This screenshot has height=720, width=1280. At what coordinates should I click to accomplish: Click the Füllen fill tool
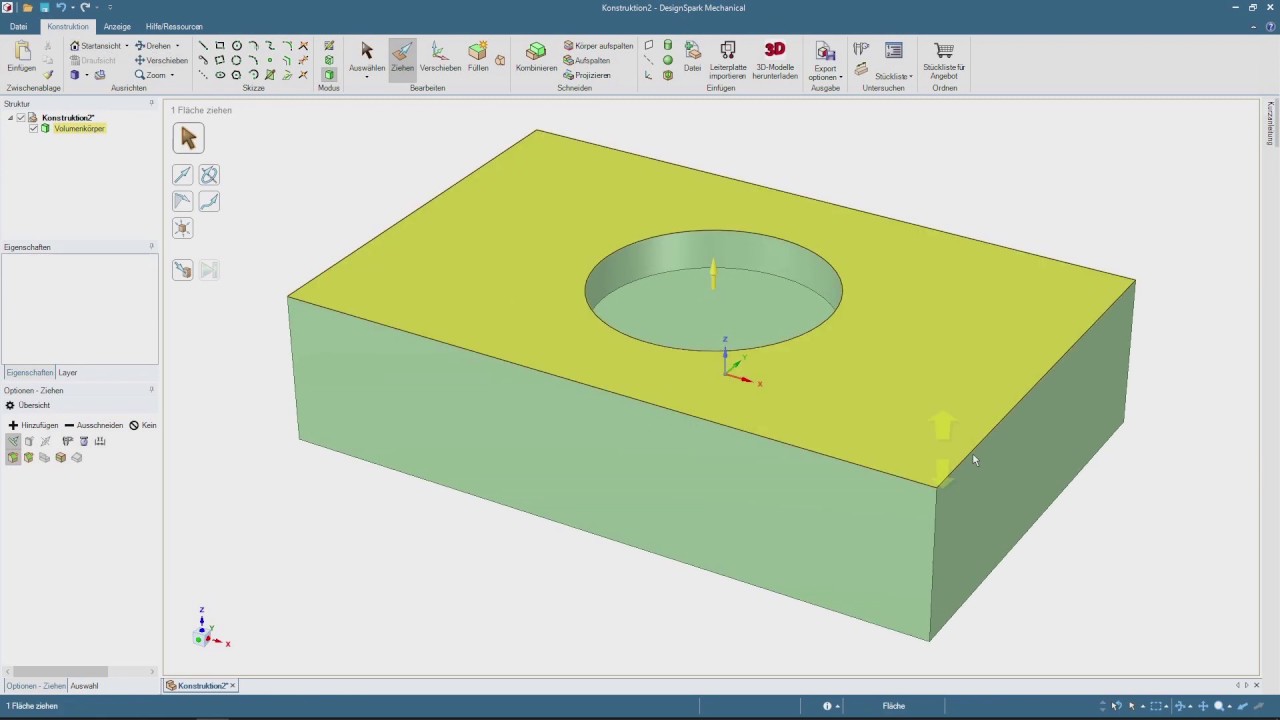click(478, 57)
